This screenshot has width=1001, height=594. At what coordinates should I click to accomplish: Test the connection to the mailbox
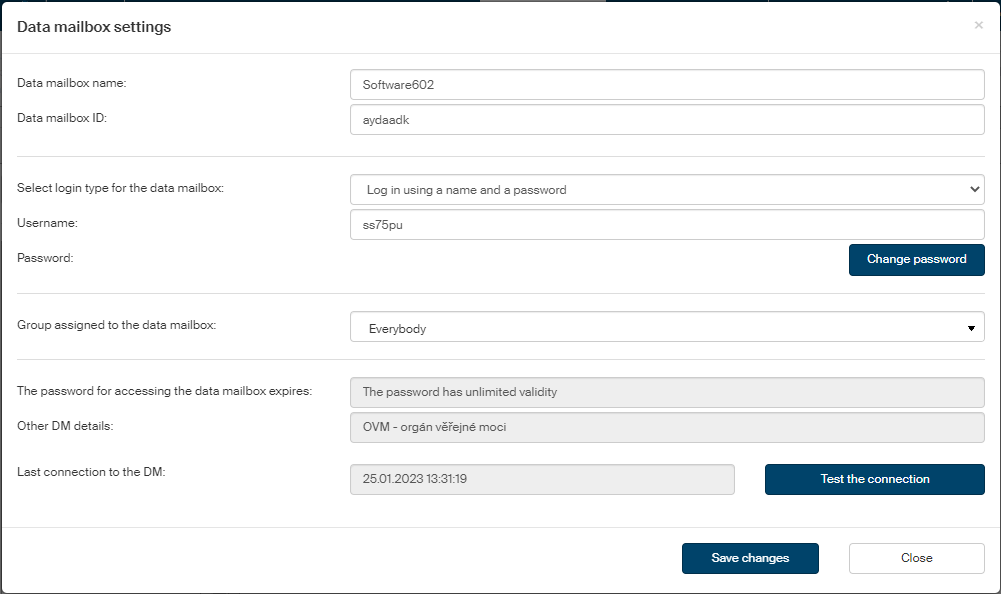coord(874,479)
